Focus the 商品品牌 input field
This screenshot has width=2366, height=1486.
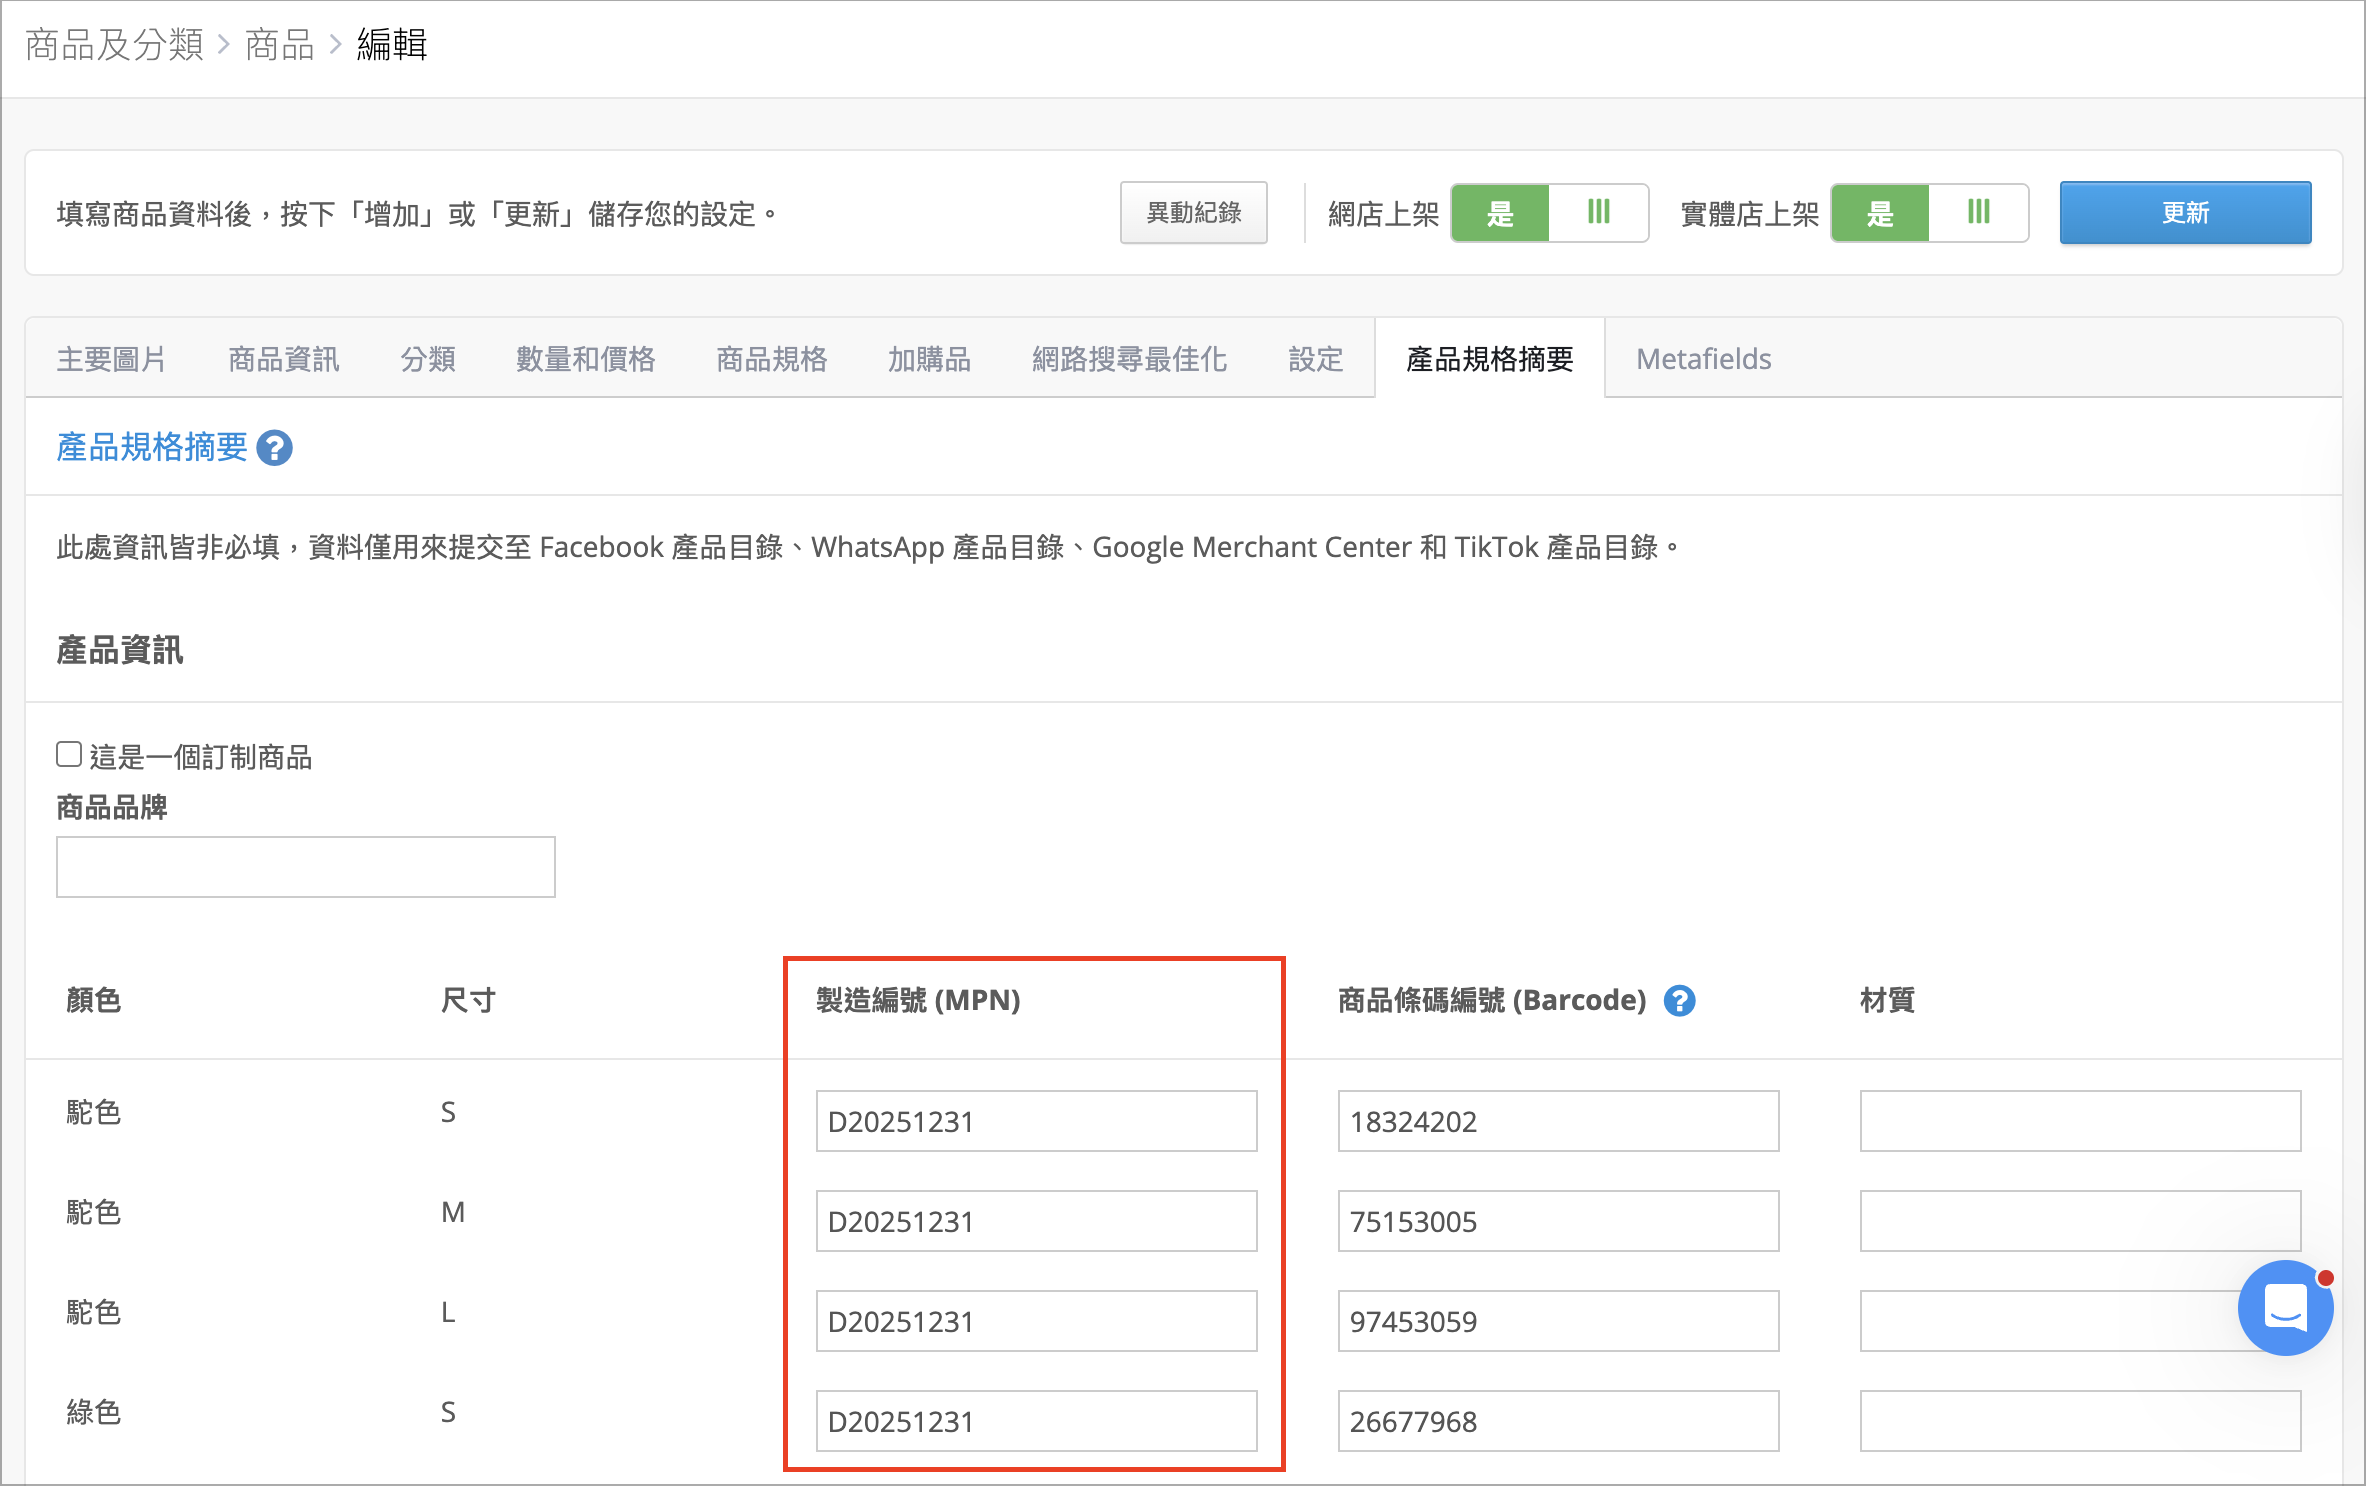(306, 867)
